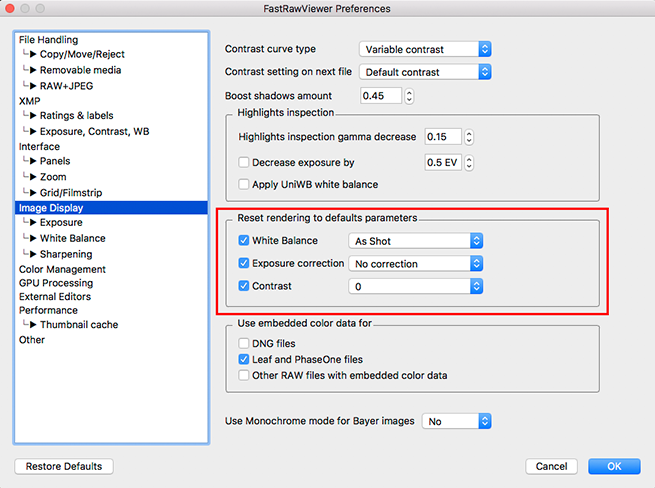Image resolution: width=655 pixels, height=488 pixels.
Task: Uncheck Leaf and PhaseOne files checkbox
Action: (x=244, y=359)
